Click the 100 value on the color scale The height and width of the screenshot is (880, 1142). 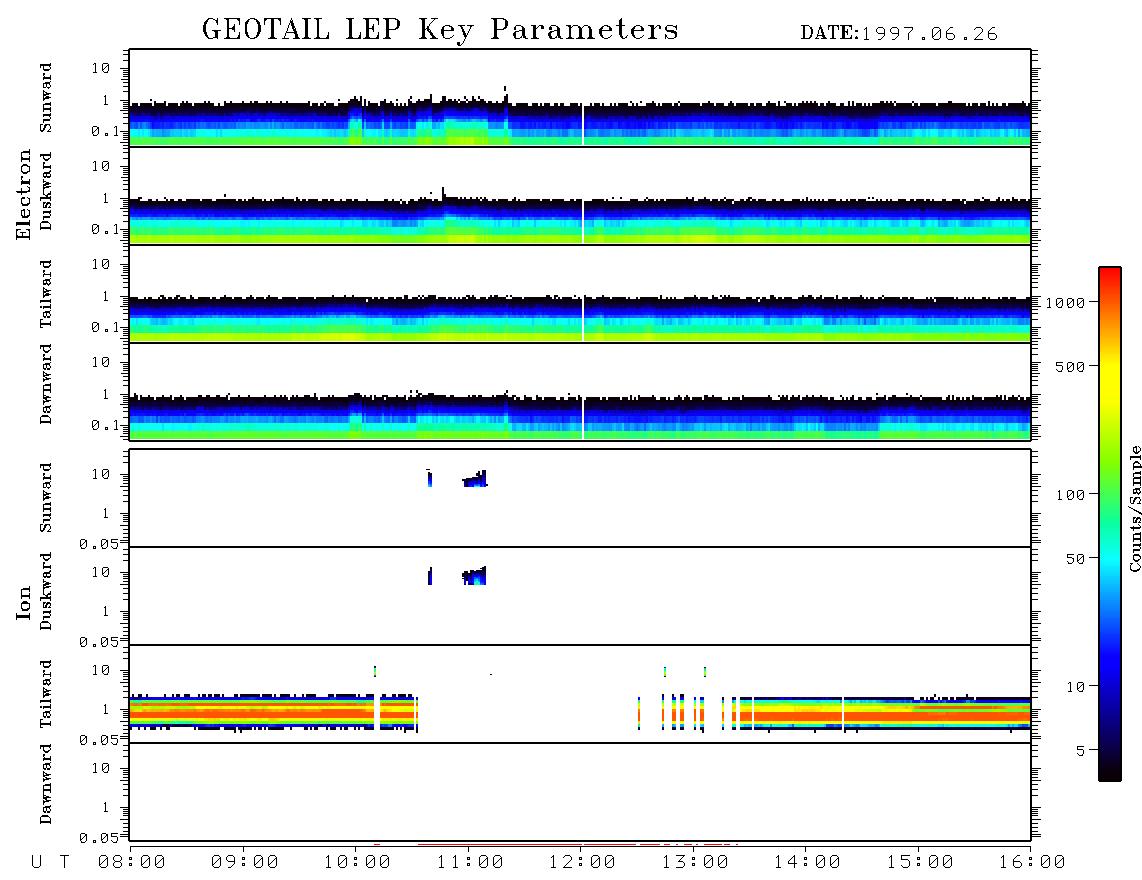coord(1071,495)
